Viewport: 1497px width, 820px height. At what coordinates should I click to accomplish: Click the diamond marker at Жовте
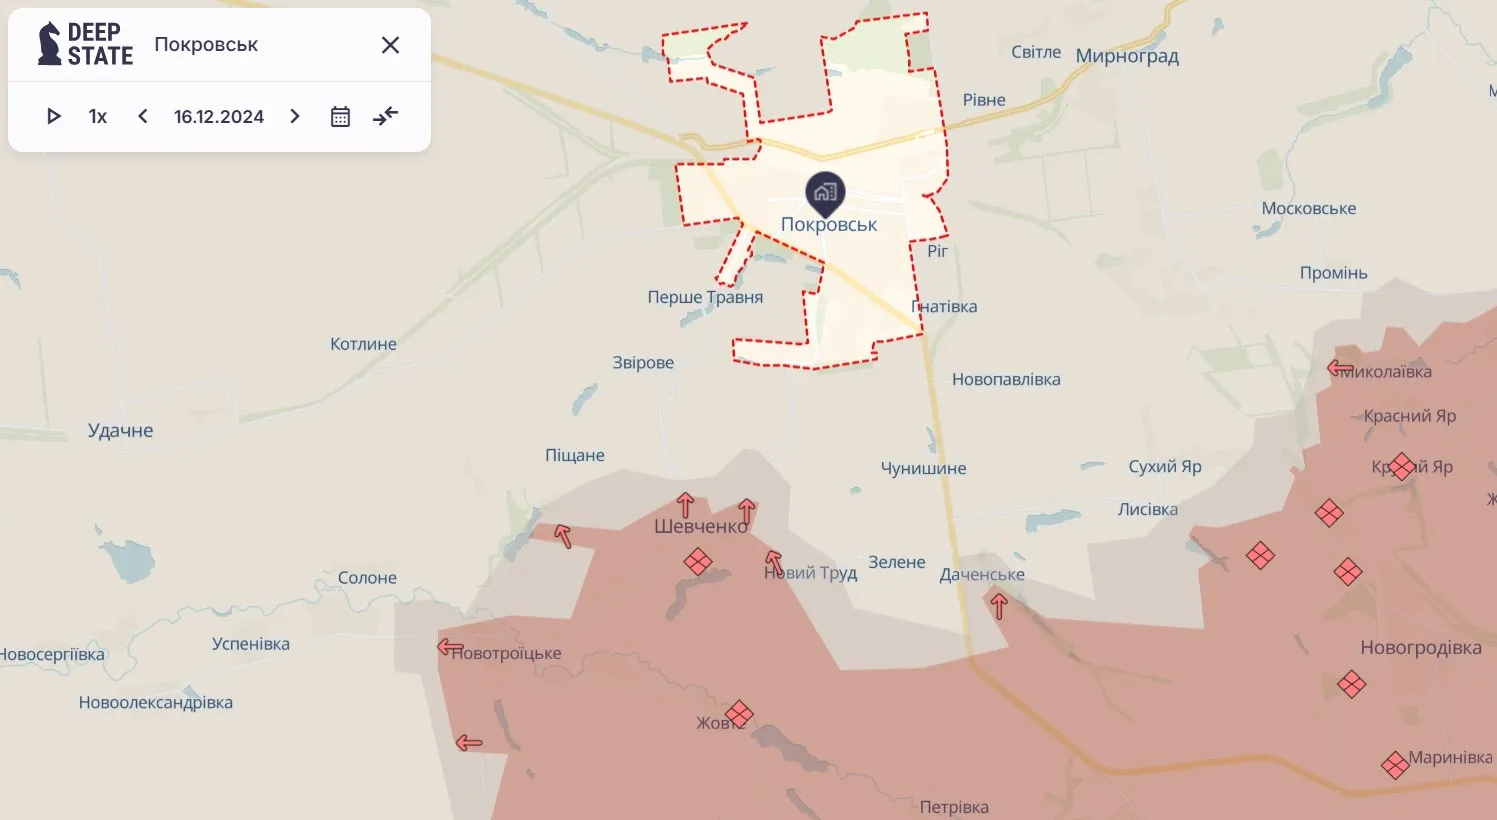pos(739,714)
